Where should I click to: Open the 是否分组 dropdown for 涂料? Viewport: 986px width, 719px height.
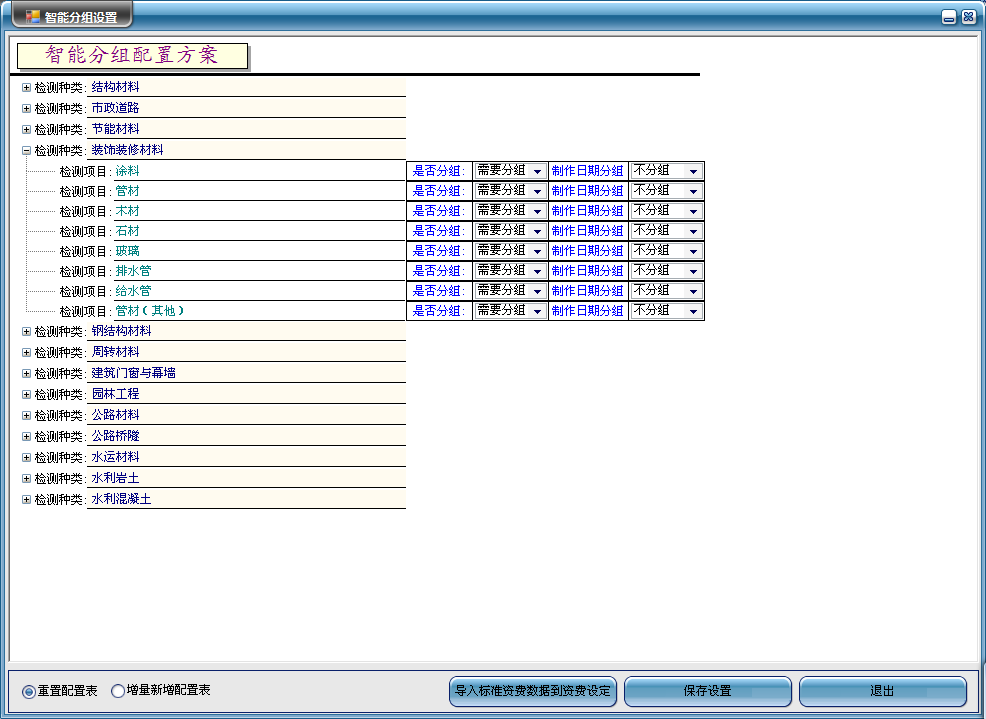tap(537, 171)
